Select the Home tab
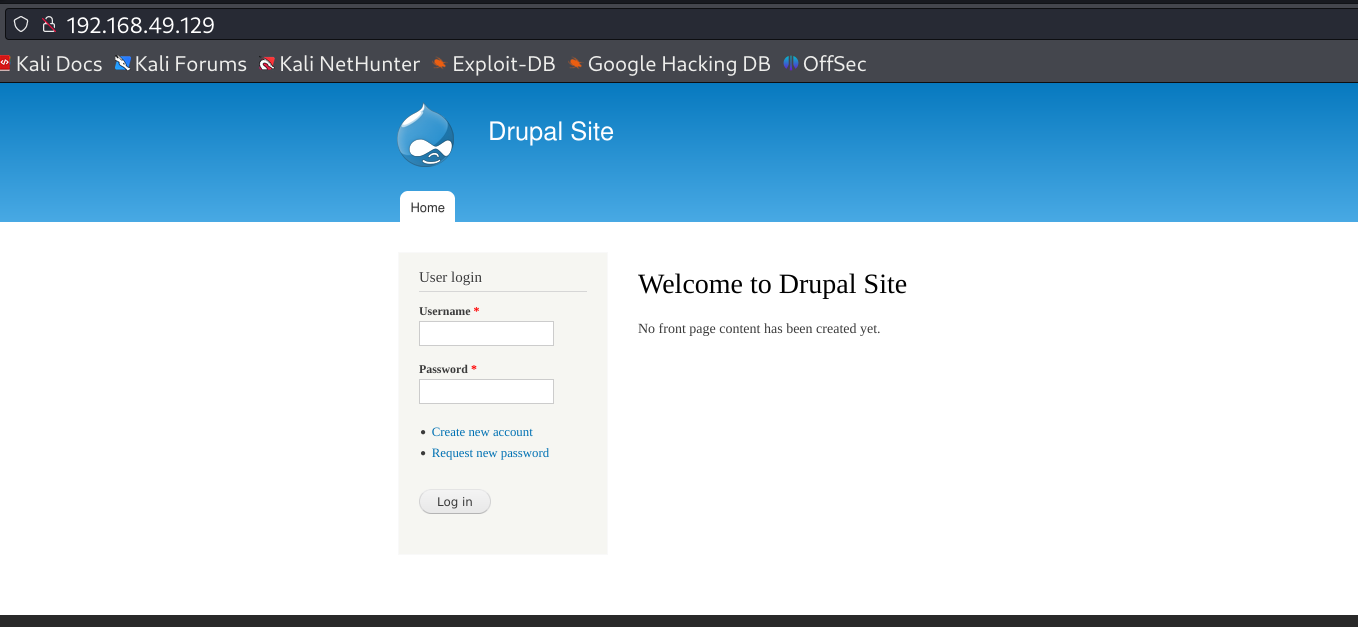Viewport: 1358px width, 627px height. pos(427,208)
